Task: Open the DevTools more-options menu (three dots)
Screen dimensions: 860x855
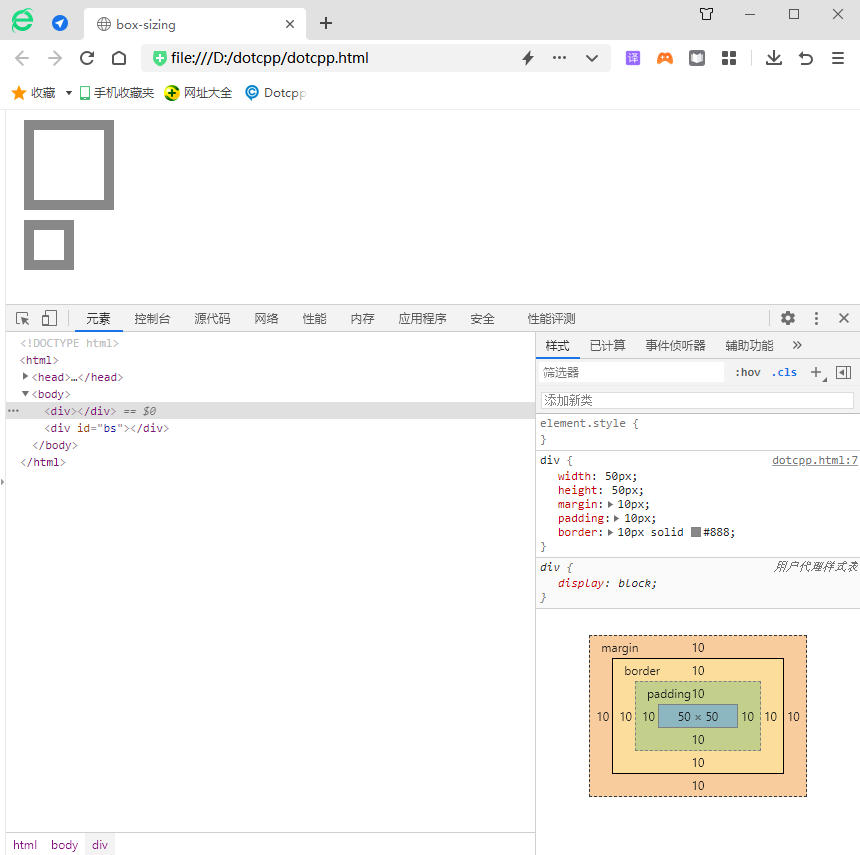Action: [817, 317]
